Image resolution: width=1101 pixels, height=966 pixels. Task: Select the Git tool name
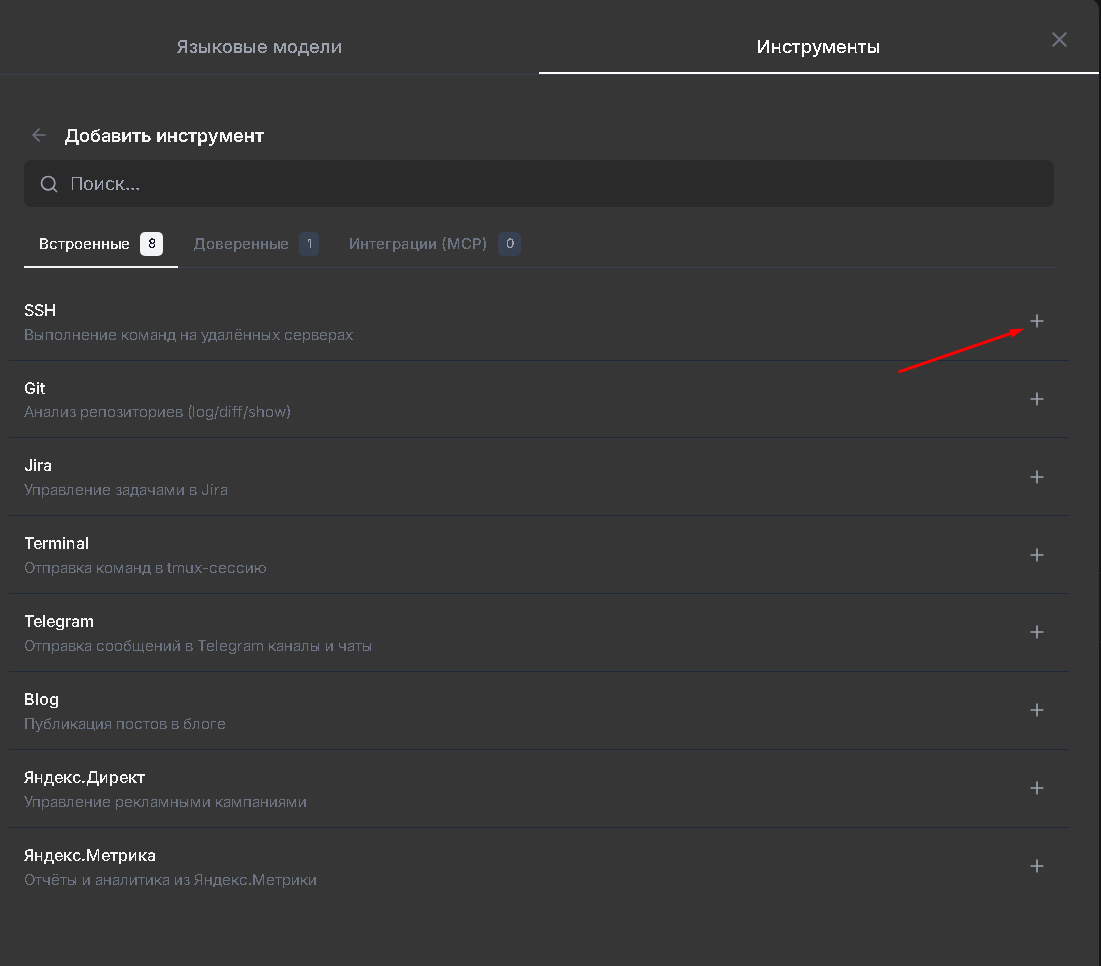tap(34, 388)
